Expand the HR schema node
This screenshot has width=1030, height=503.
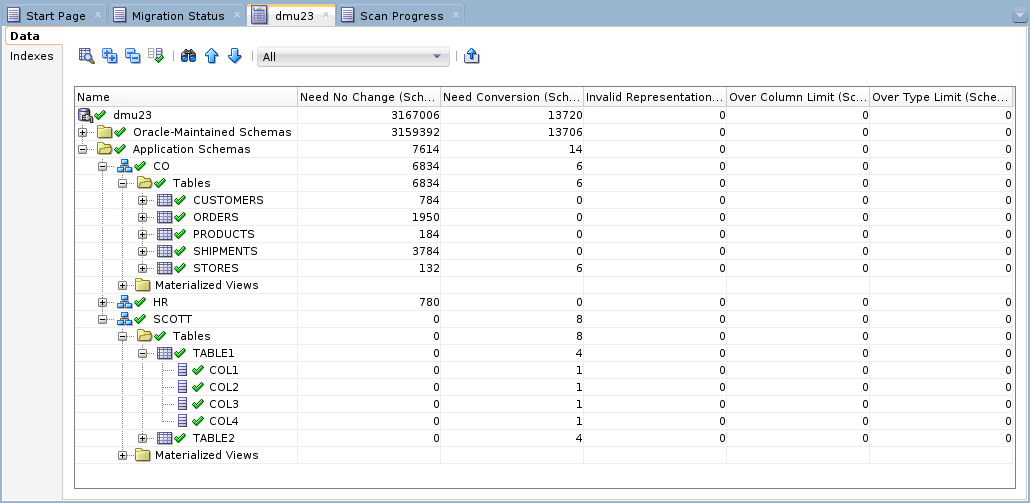point(102,302)
